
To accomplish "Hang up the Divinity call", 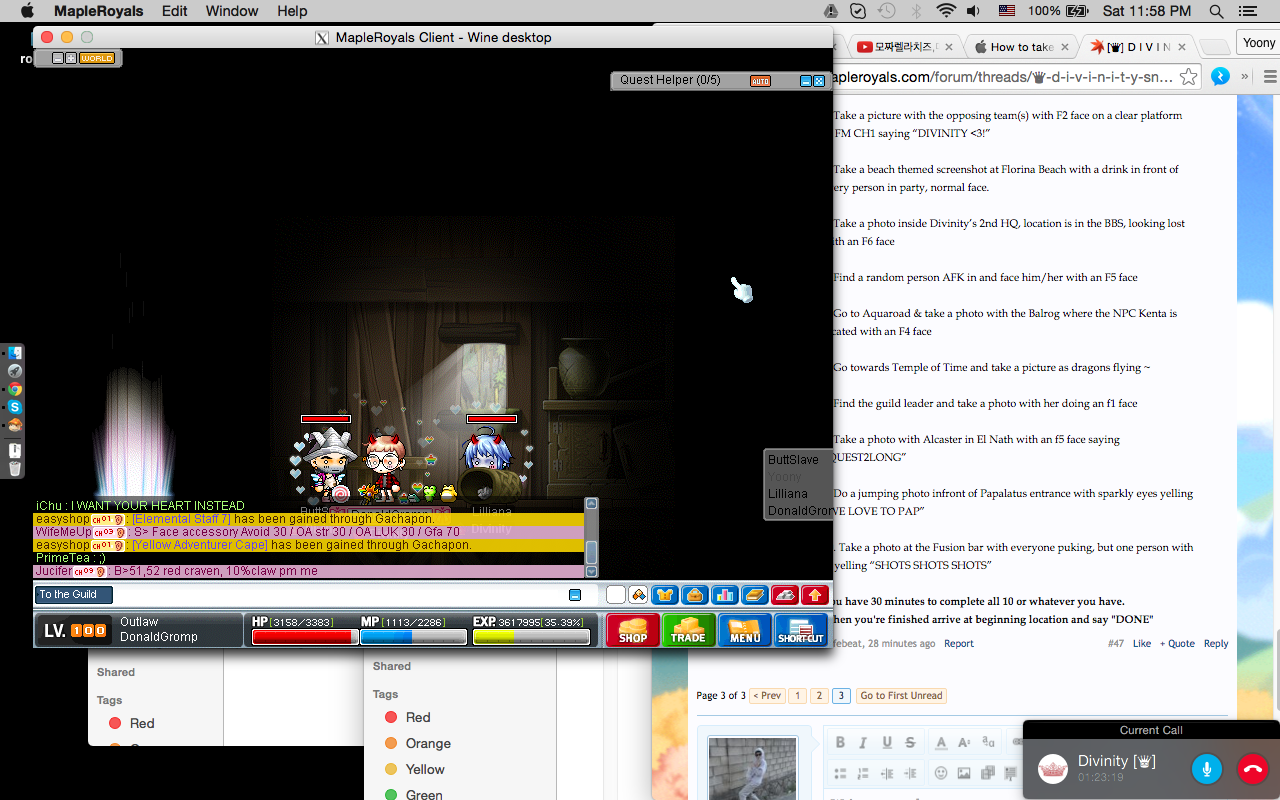I will point(1253,769).
